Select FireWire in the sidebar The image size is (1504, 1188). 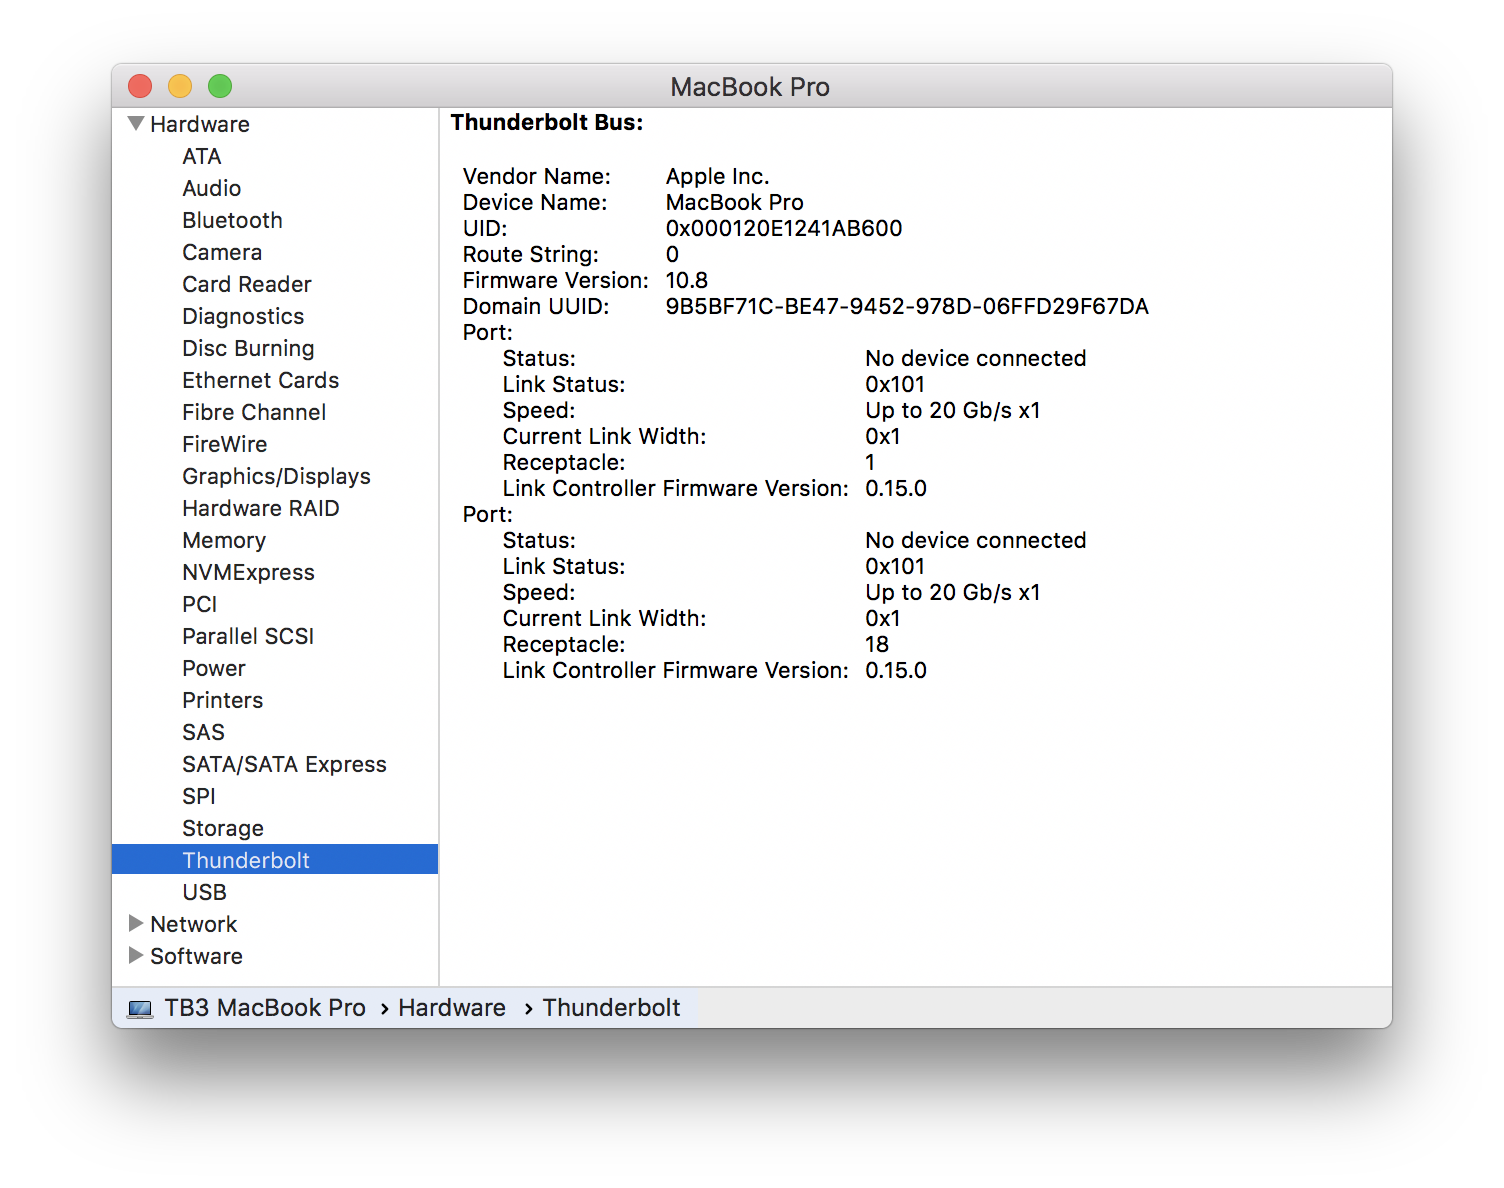pyautogui.click(x=224, y=444)
